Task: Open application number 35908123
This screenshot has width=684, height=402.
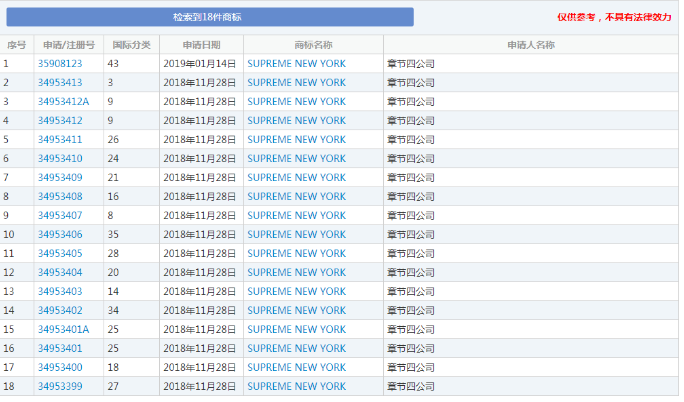Action: 60,64
